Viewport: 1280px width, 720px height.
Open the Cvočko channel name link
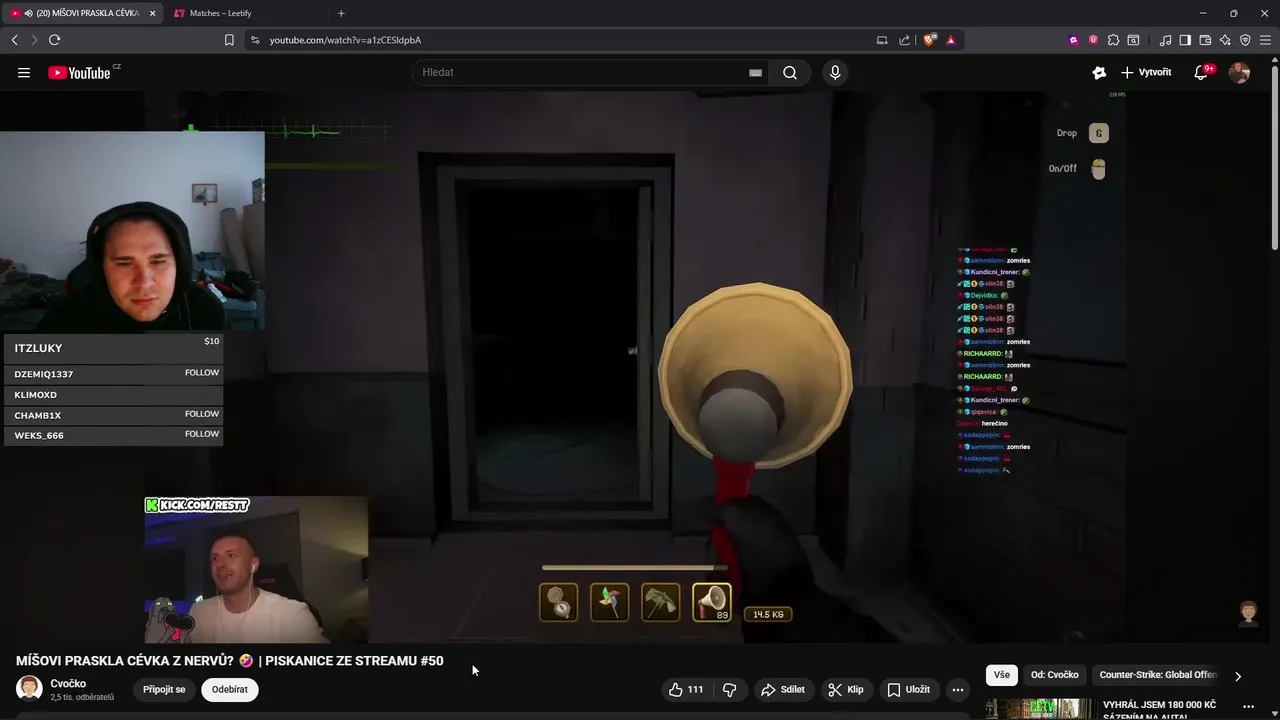68,683
